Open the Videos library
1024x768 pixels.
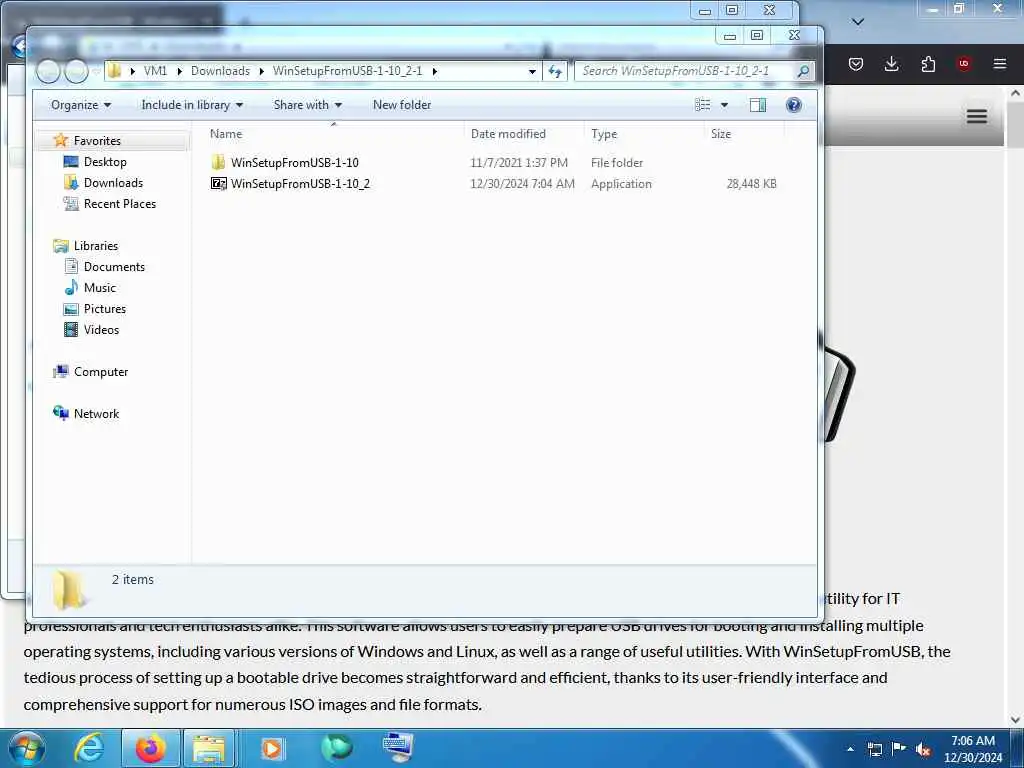click(x=101, y=329)
